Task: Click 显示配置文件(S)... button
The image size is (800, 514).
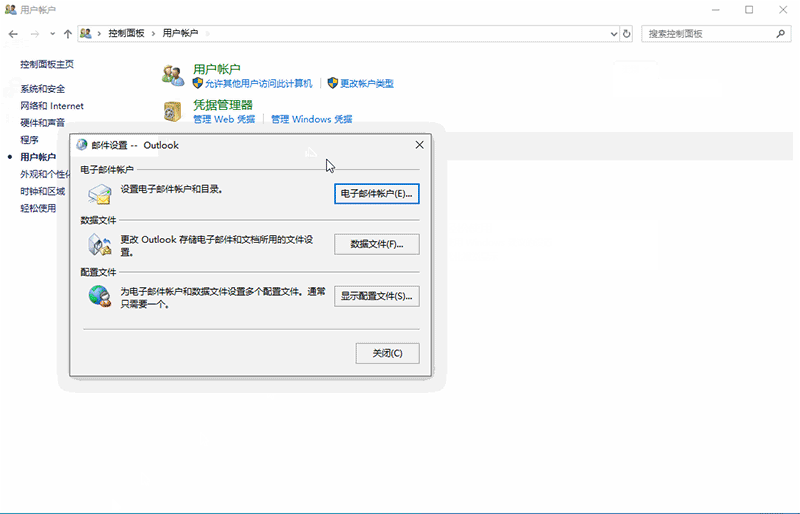Action: coord(376,296)
